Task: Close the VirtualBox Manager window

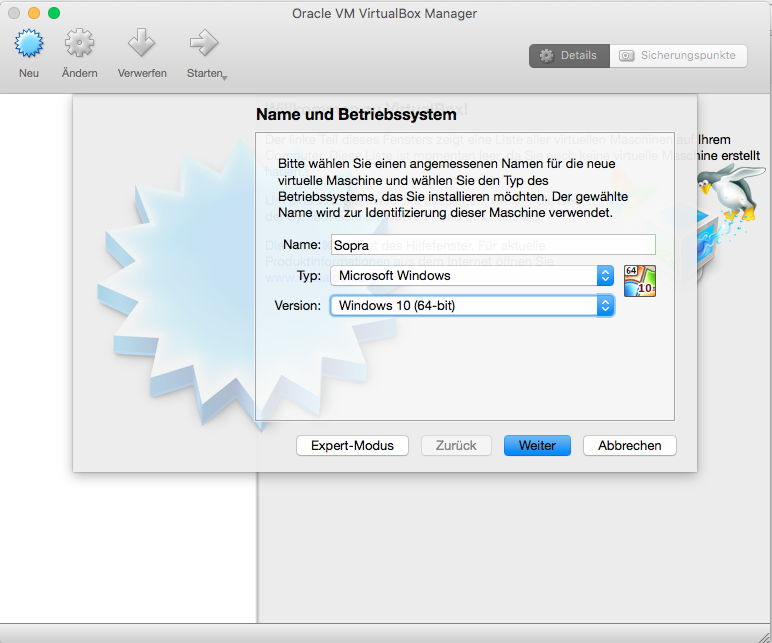Action: tap(14, 13)
